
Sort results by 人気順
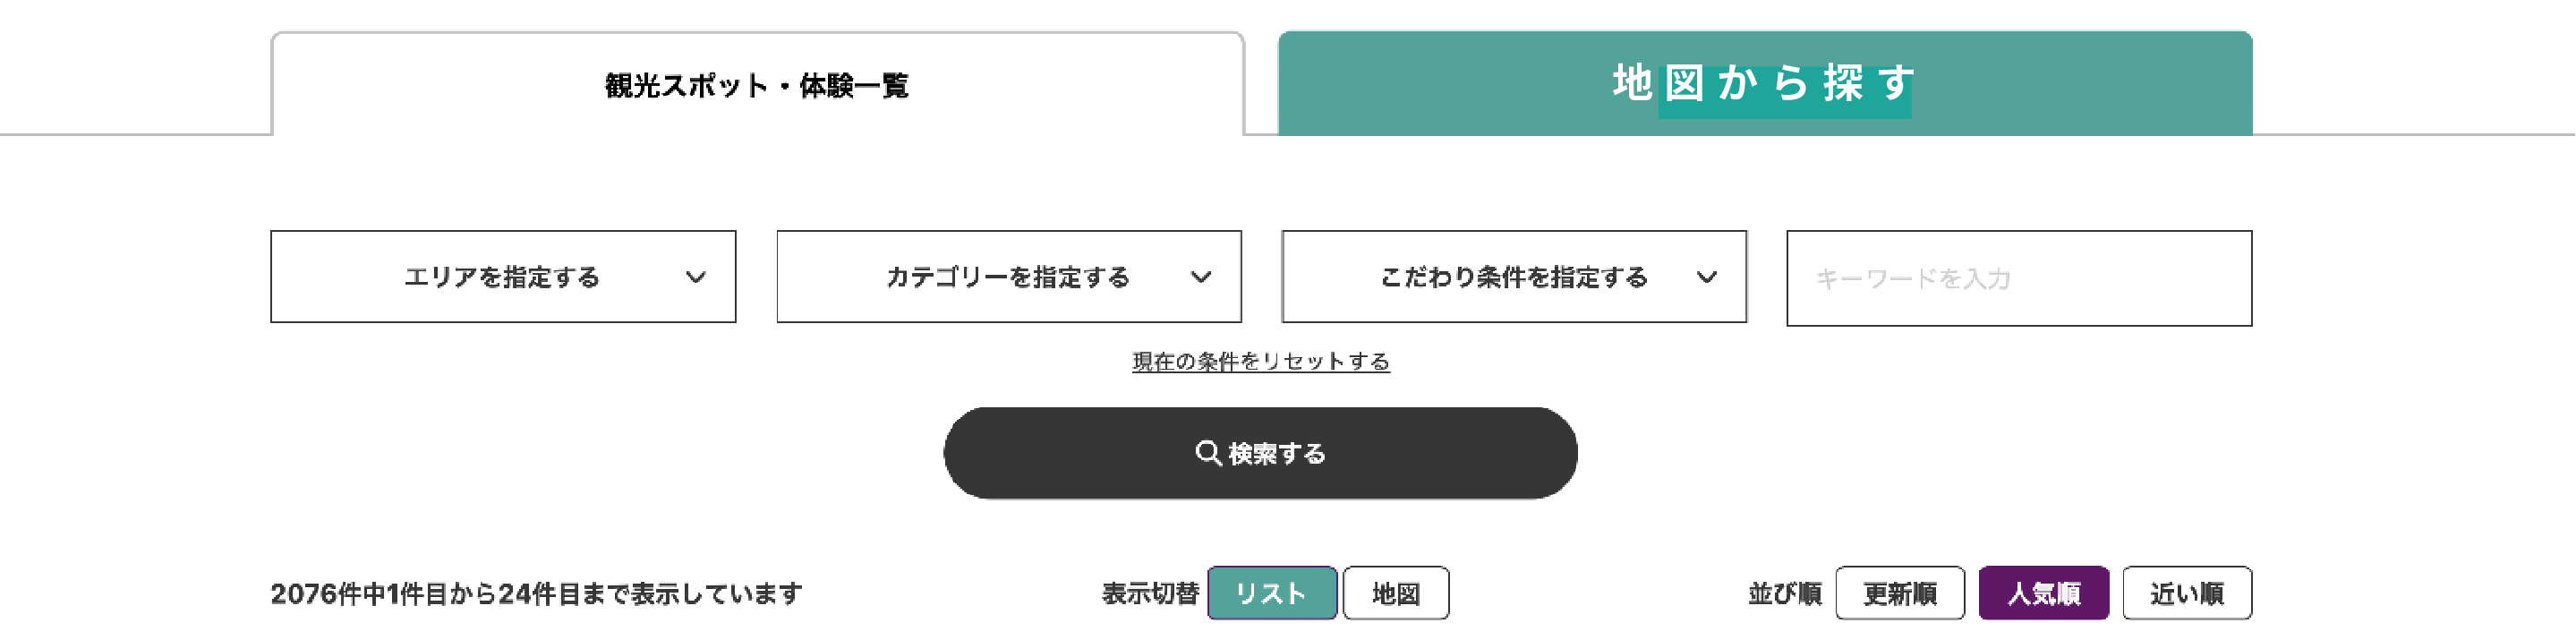(2044, 593)
